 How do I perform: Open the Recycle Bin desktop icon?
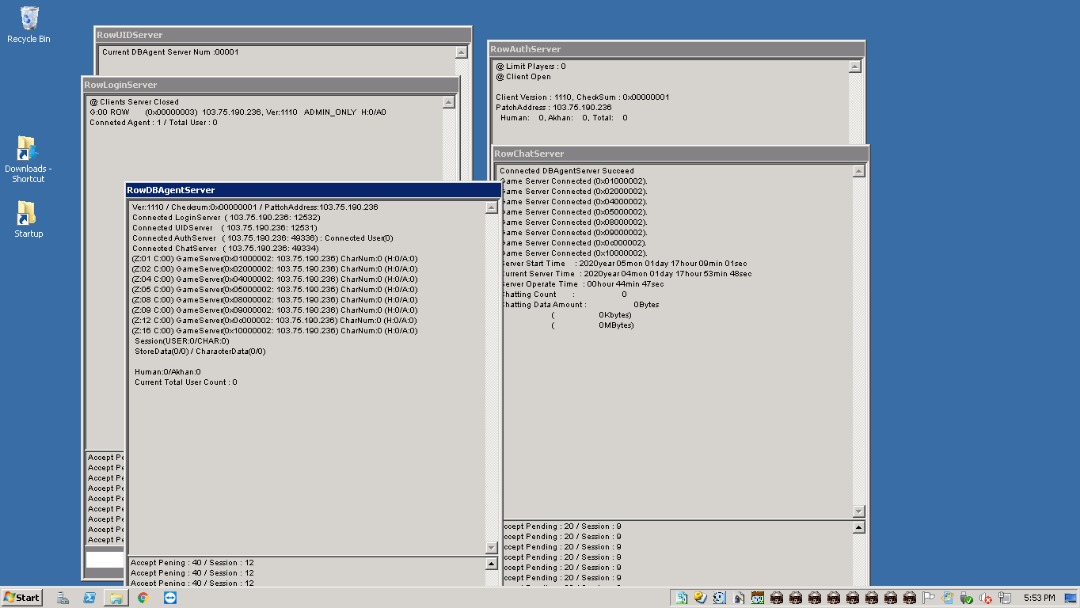(29, 25)
